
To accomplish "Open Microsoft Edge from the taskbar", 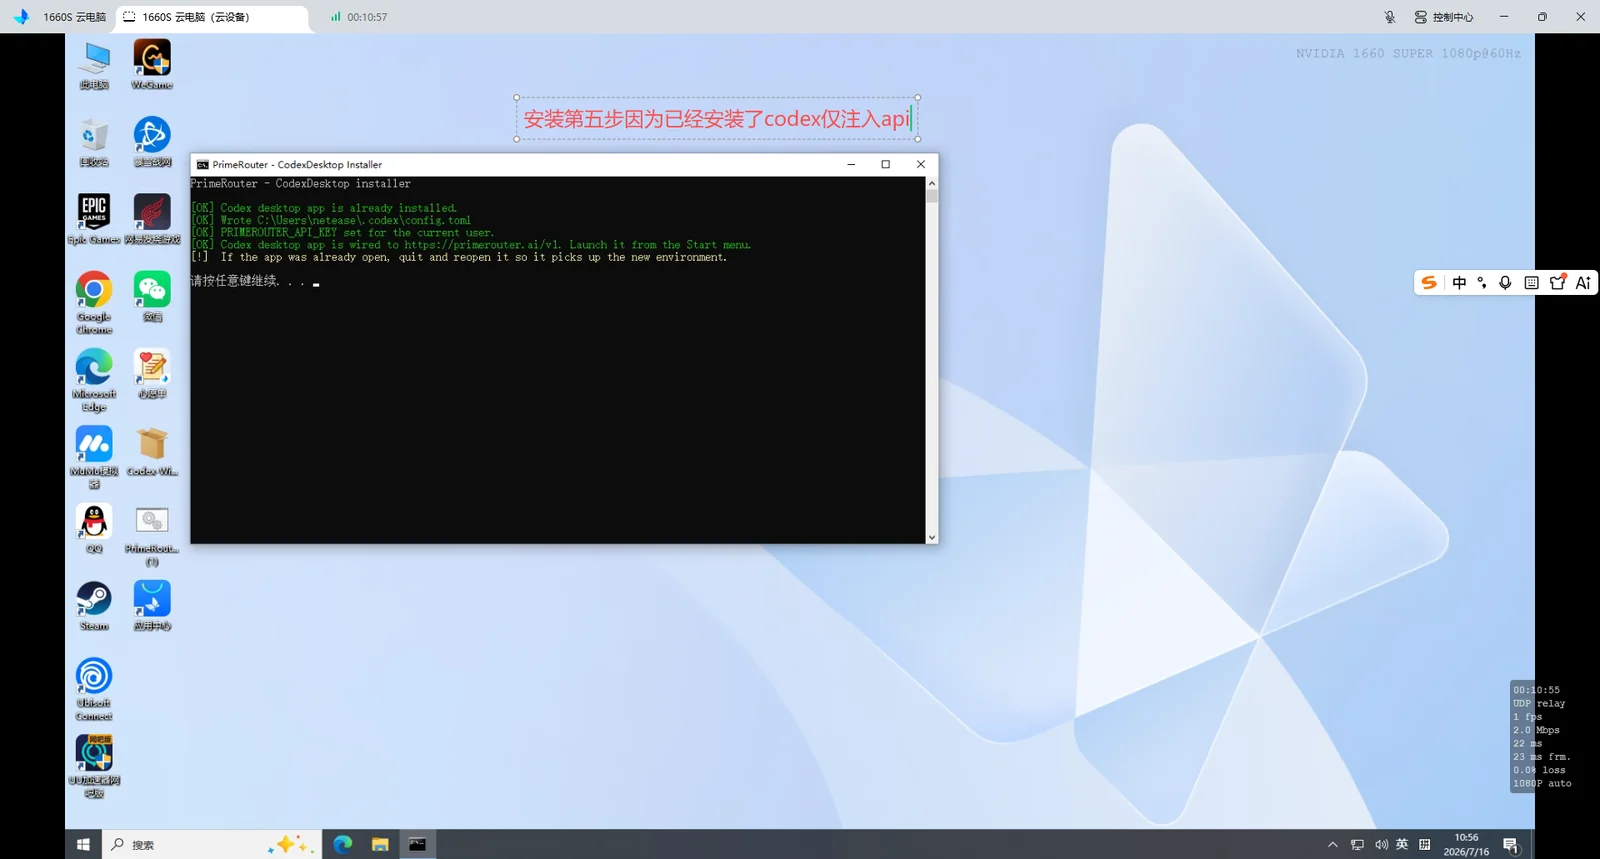I will pos(342,845).
